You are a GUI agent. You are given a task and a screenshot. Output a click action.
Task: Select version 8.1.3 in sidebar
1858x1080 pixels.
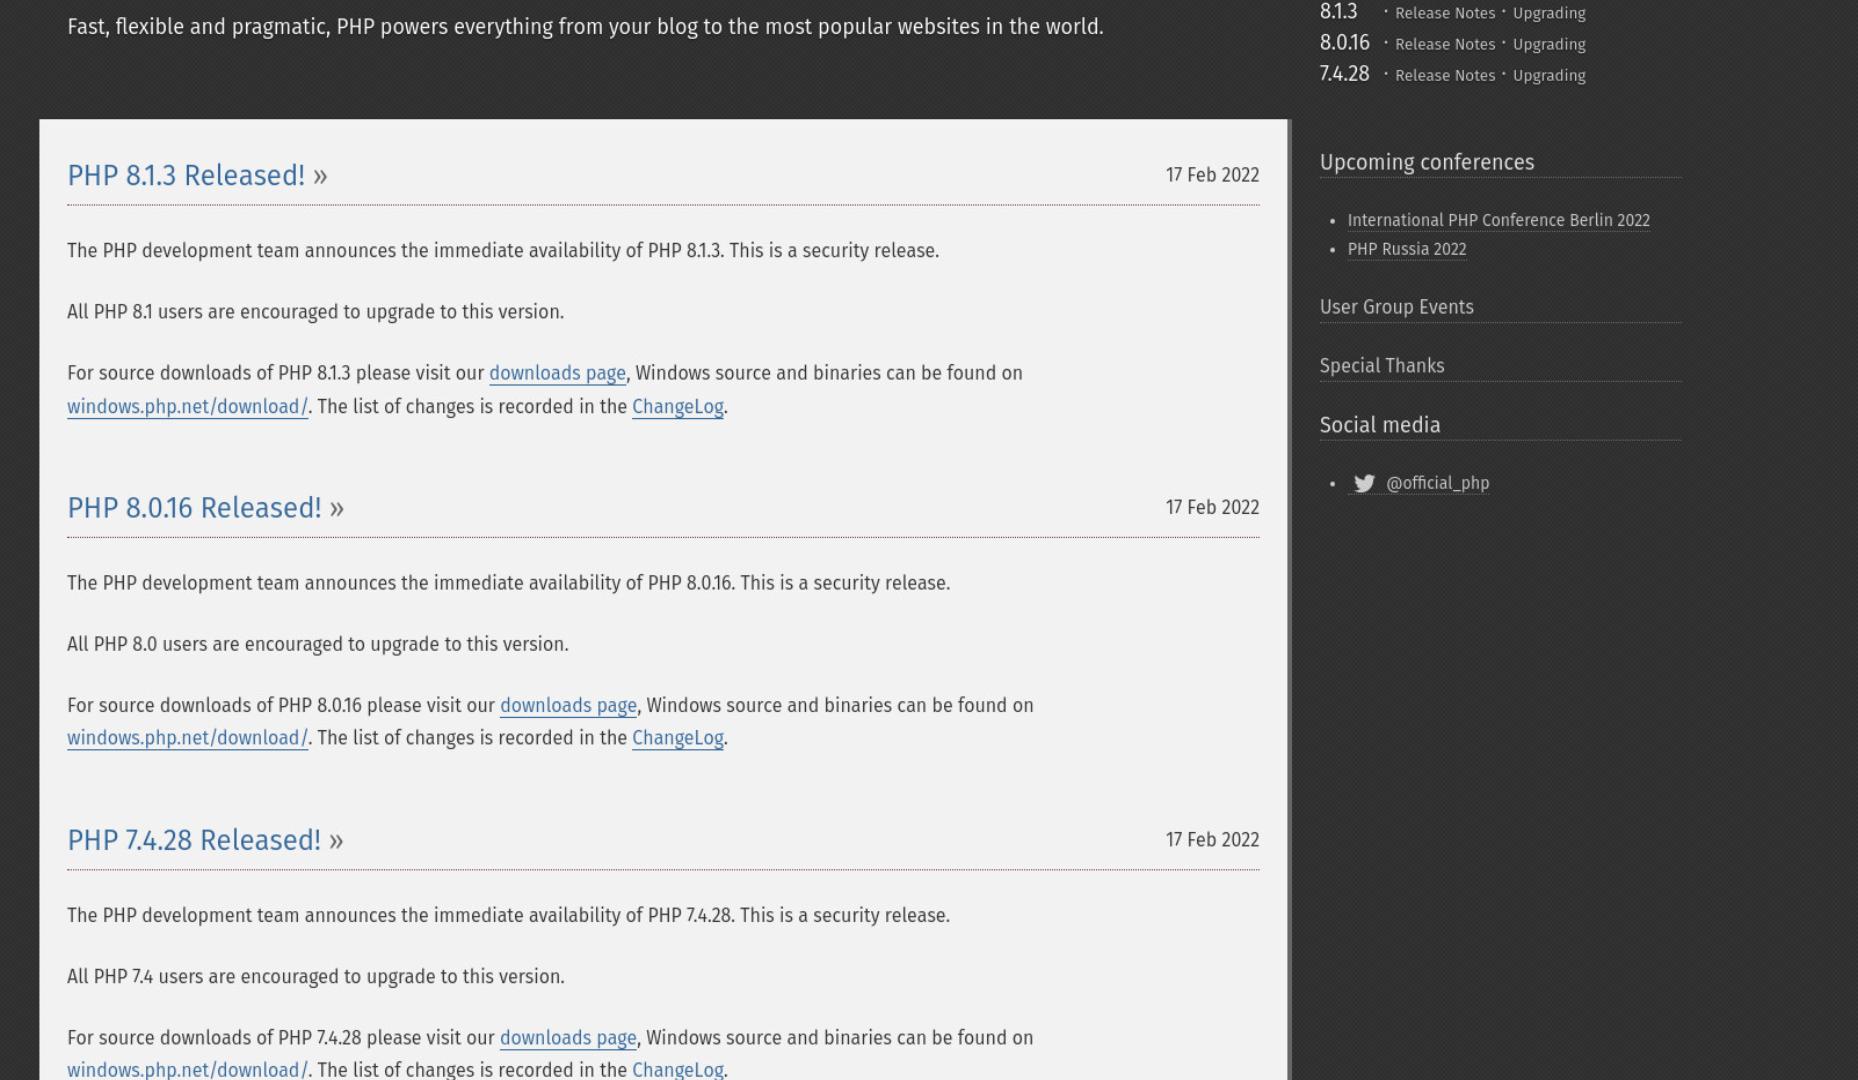pyautogui.click(x=1338, y=12)
